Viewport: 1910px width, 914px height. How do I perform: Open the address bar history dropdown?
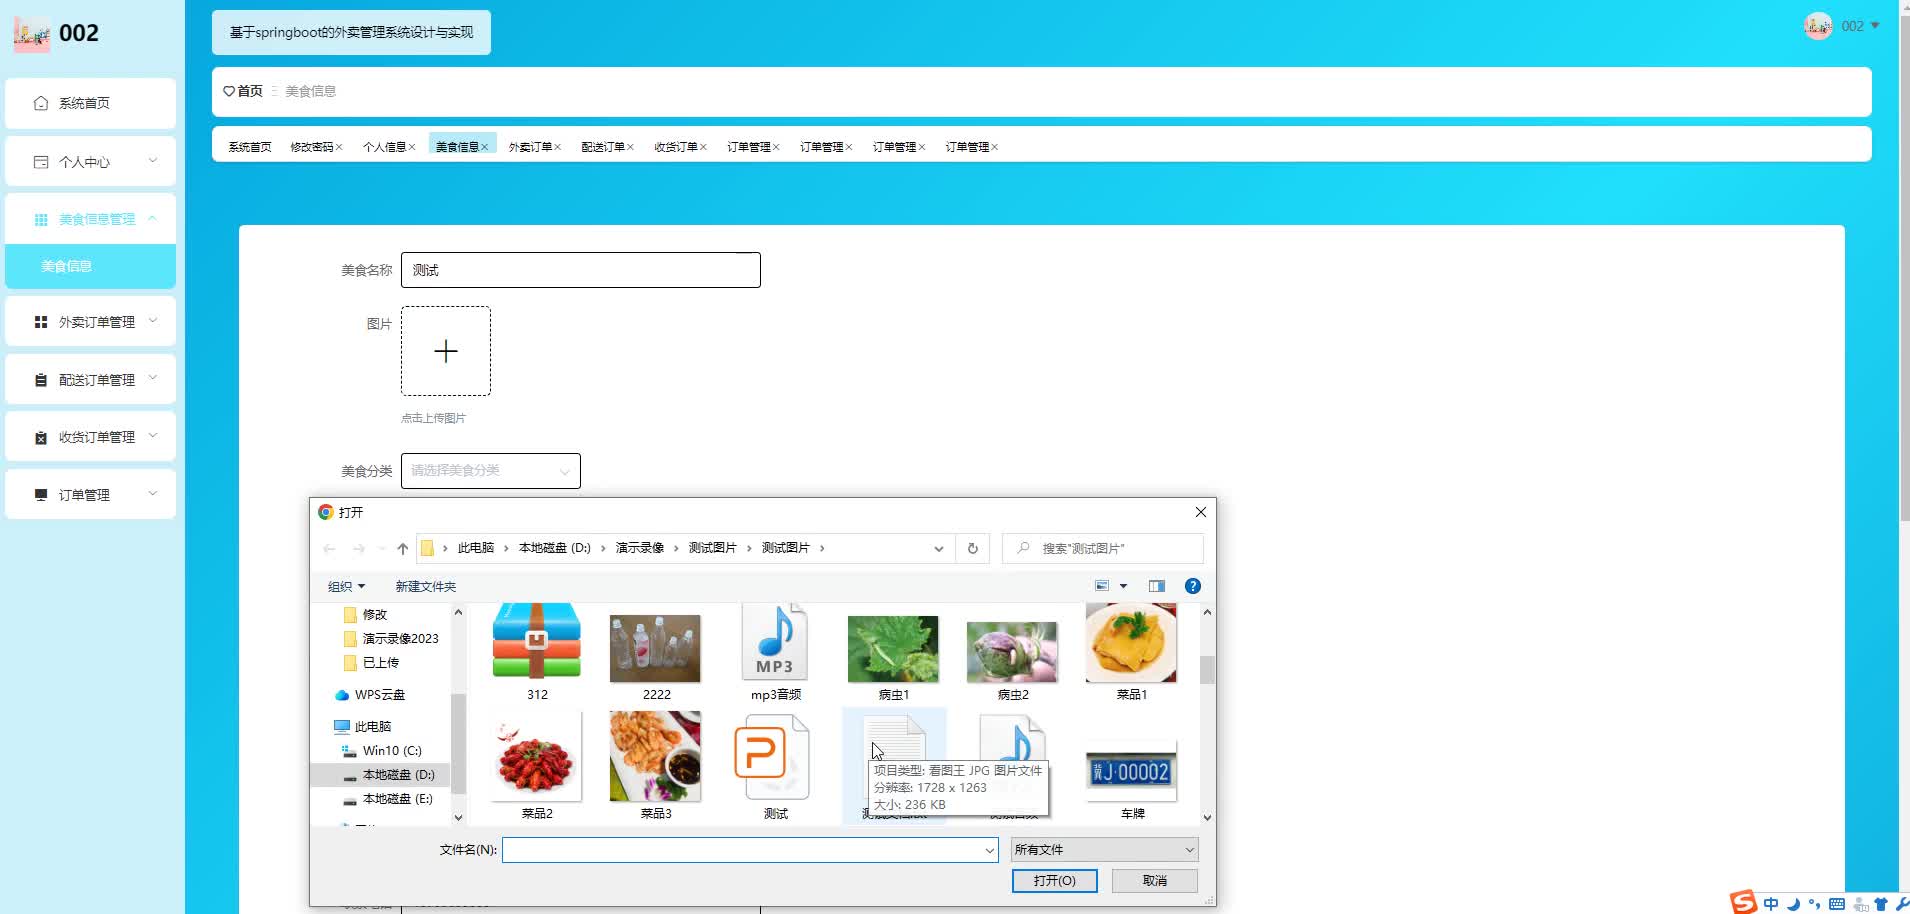tap(938, 548)
